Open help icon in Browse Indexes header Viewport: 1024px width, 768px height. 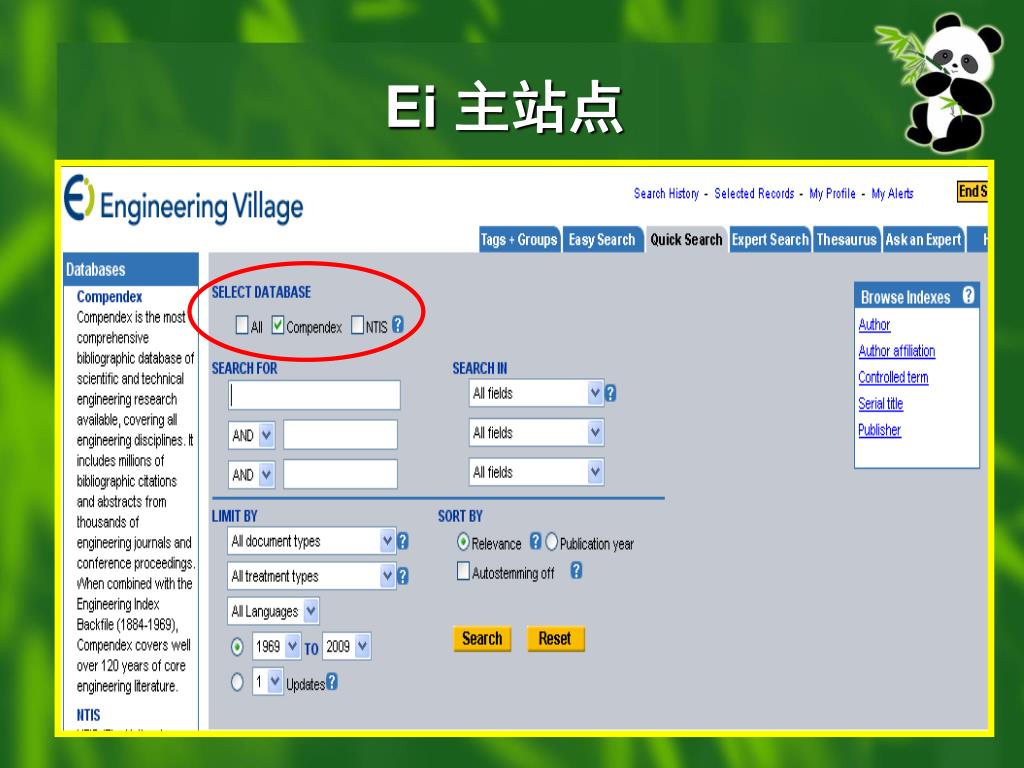click(968, 295)
